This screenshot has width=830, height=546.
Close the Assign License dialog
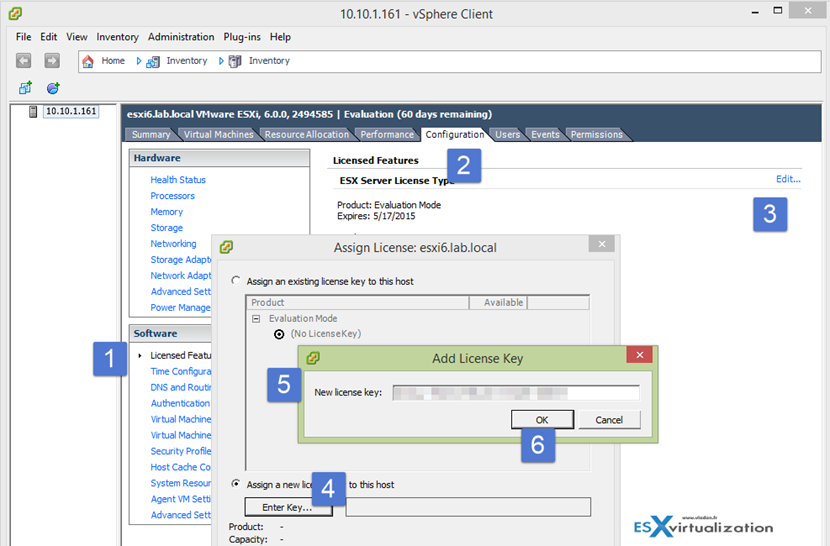point(602,244)
